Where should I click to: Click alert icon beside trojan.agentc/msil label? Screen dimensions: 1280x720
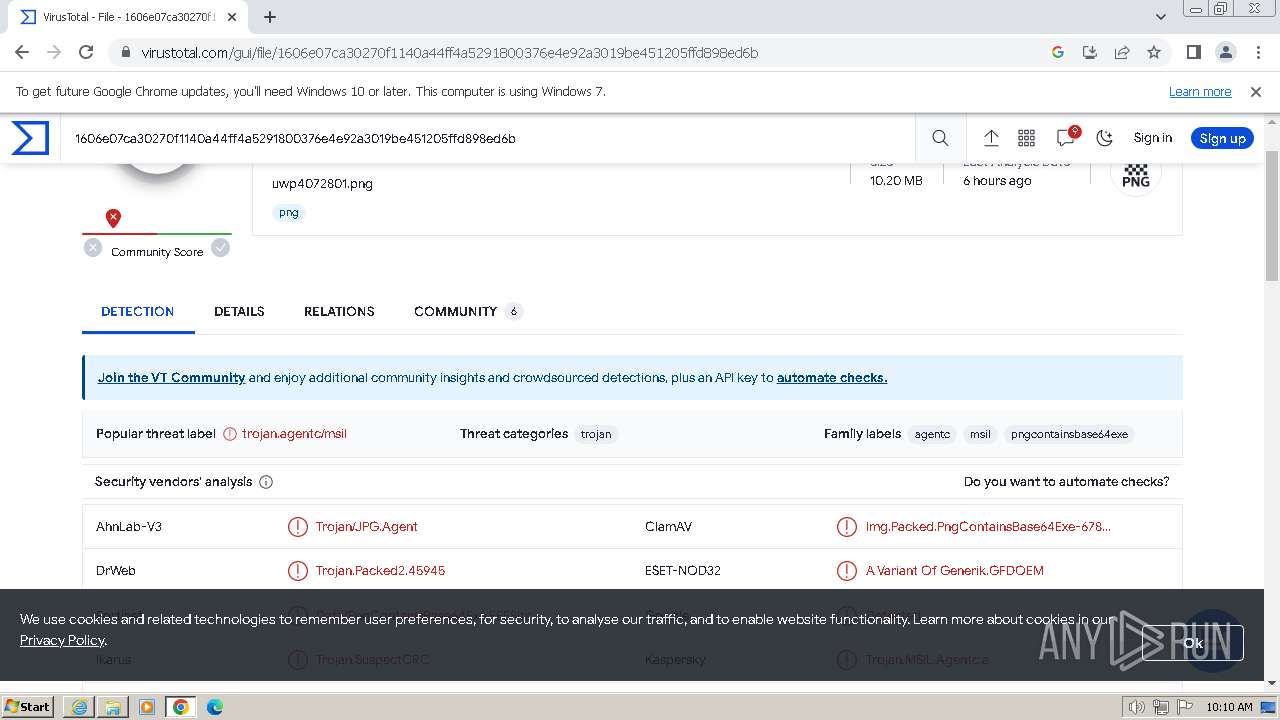coord(230,434)
